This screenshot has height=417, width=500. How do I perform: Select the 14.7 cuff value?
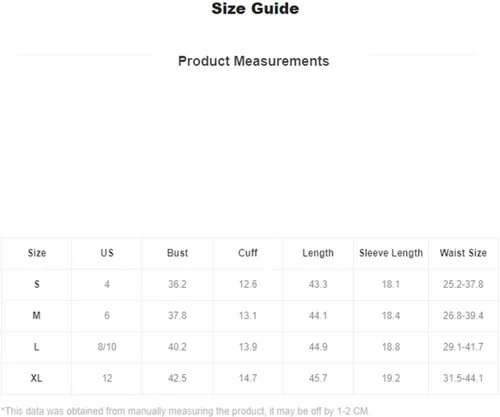[x=248, y=378]
